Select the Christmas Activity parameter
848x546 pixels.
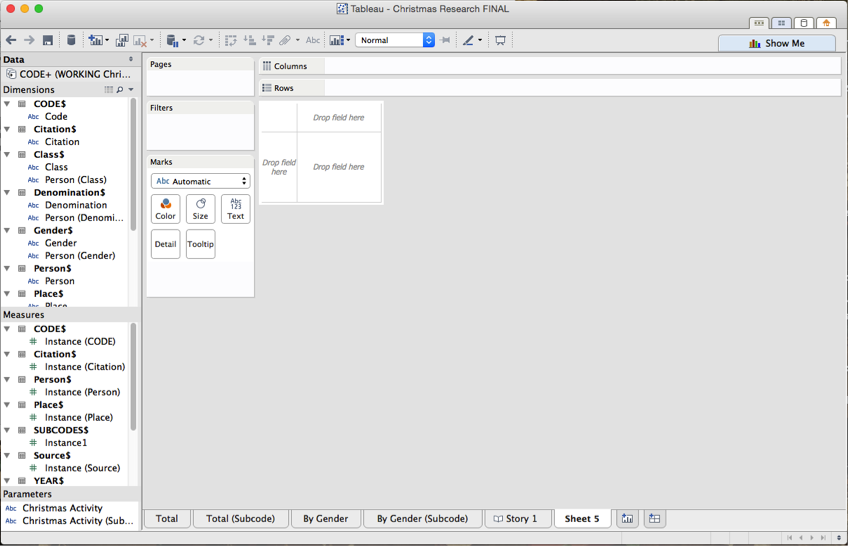pos(62,508)
